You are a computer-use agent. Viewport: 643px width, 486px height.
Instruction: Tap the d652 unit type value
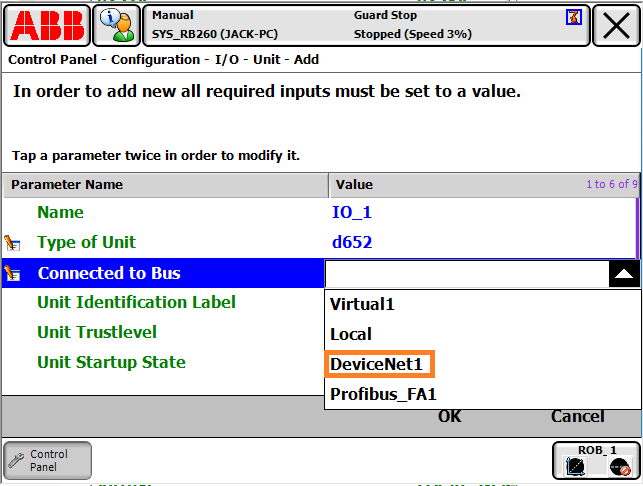pyautogui.click(x=351, y=242)
